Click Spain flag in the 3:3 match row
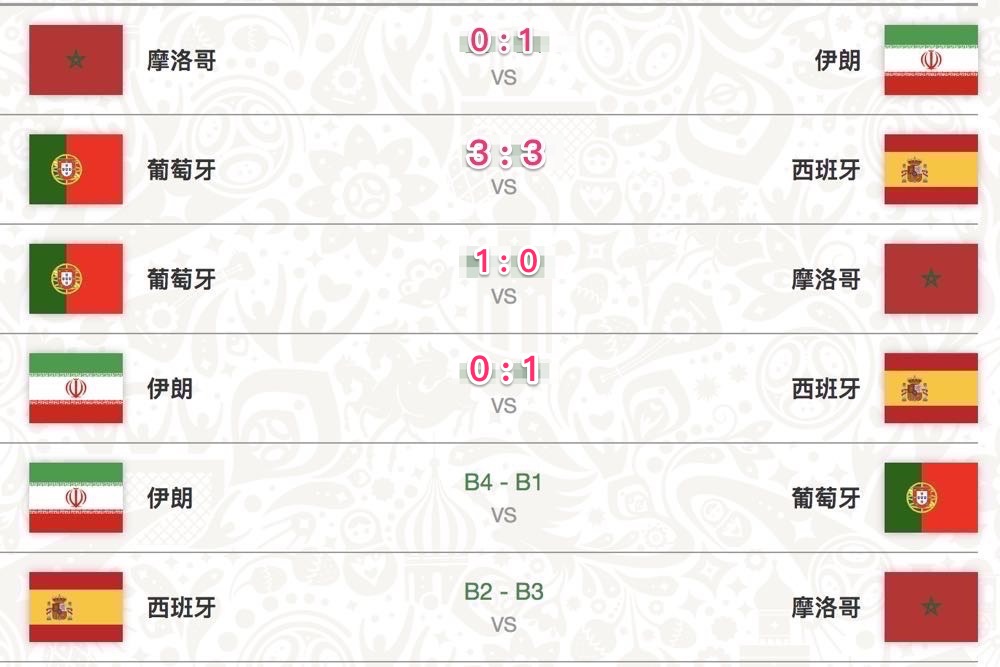Viewport: 1000px width, 667px height. pyautogui.click(x=931, y=170)
